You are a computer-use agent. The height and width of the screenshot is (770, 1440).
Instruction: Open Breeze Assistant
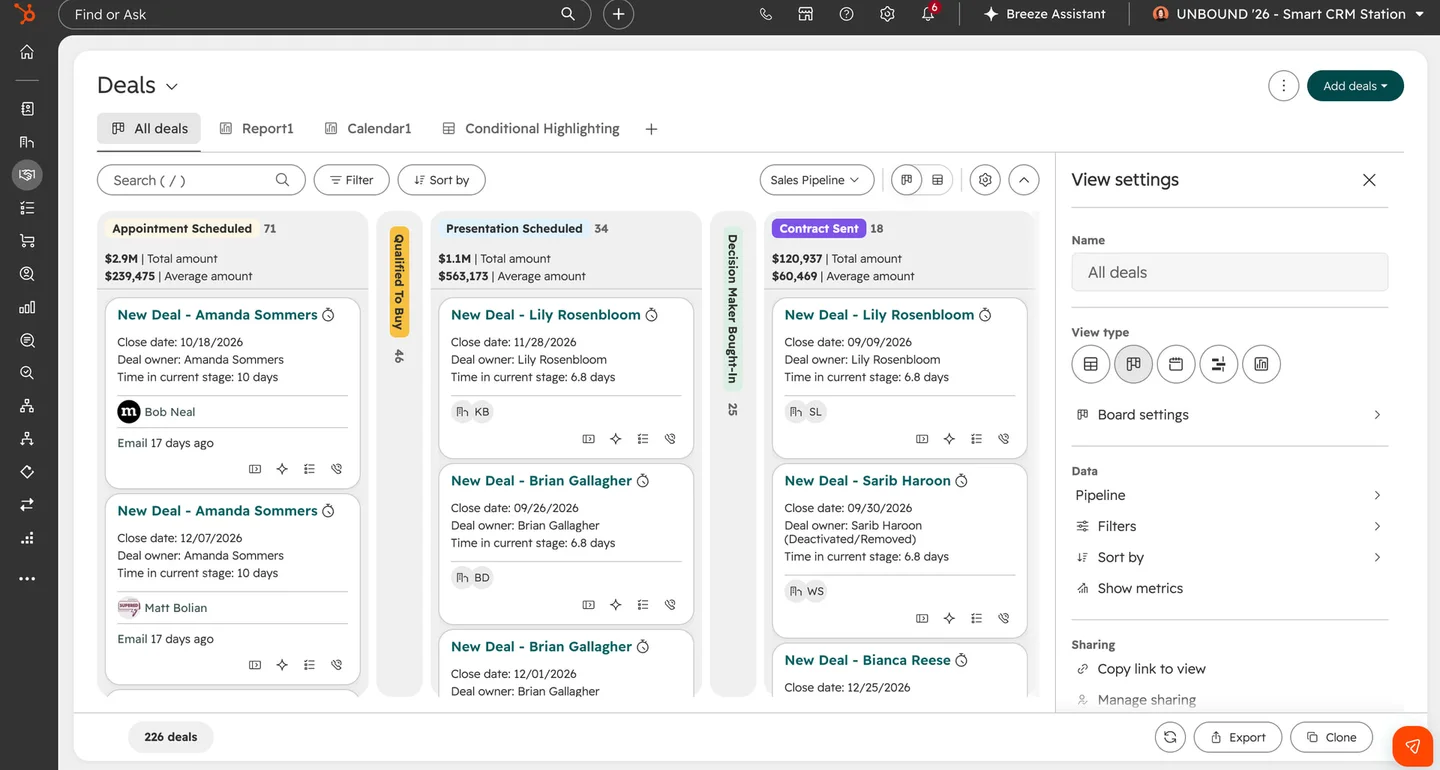(1044, 14)
